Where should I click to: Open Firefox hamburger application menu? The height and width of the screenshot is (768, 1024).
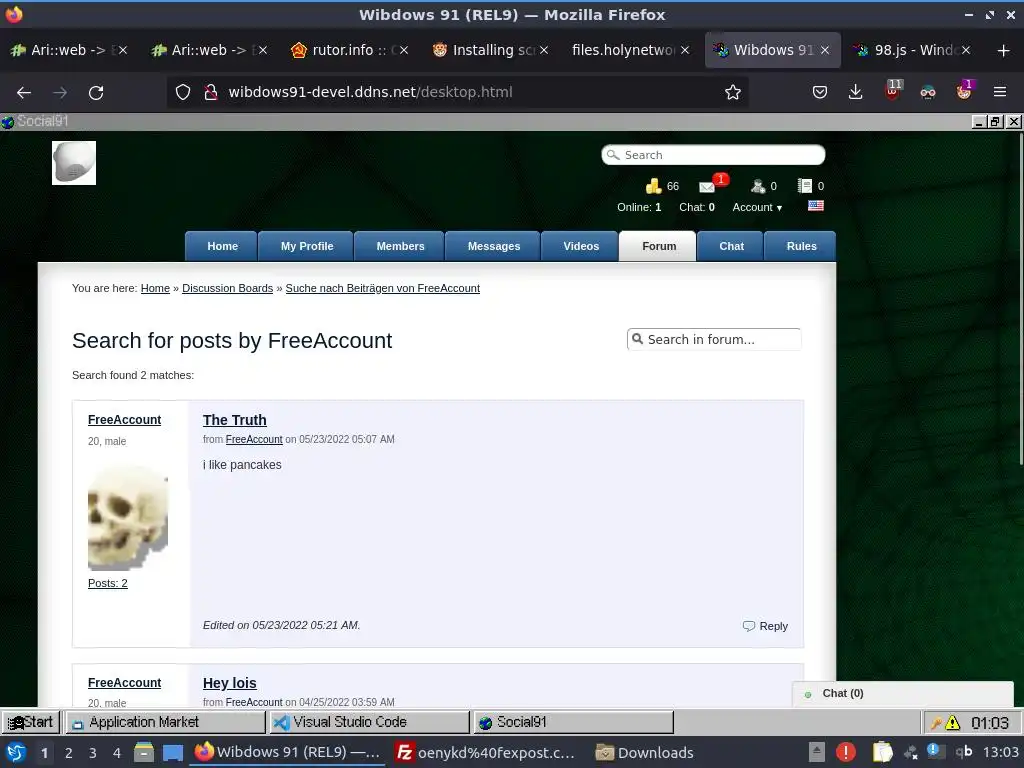[1000, 92]
